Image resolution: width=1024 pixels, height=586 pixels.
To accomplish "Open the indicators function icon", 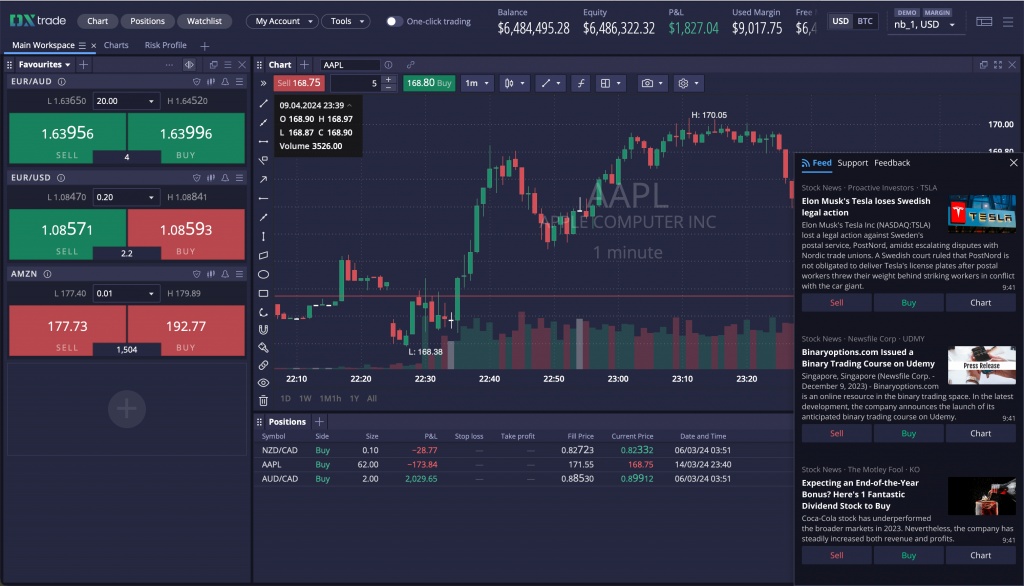I will coord(581,83).
